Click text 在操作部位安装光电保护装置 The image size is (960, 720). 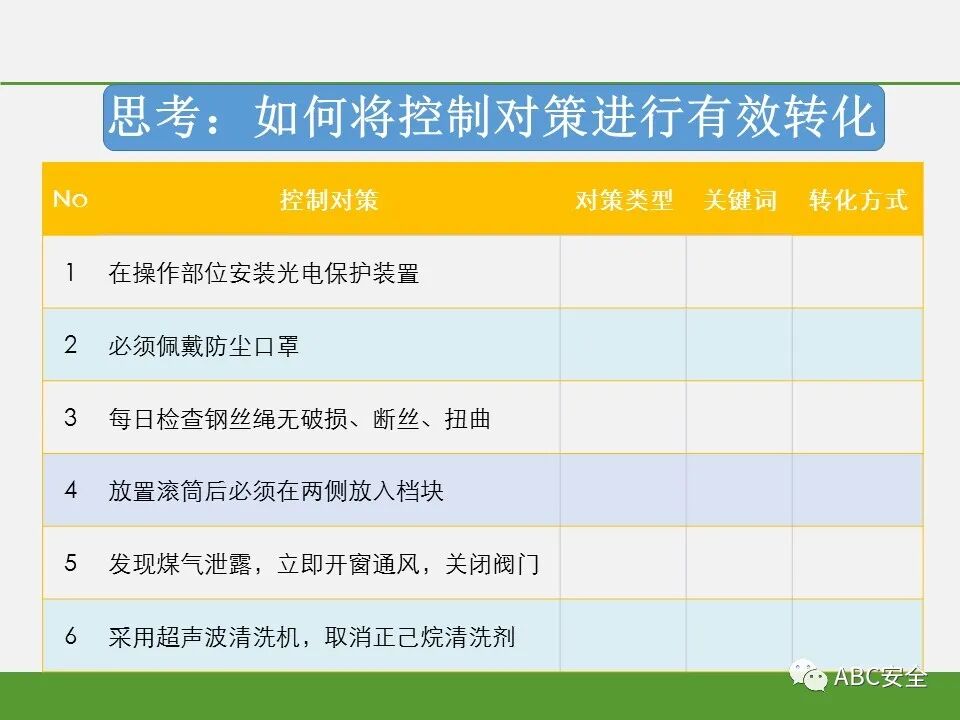click(x=264, y=273)
